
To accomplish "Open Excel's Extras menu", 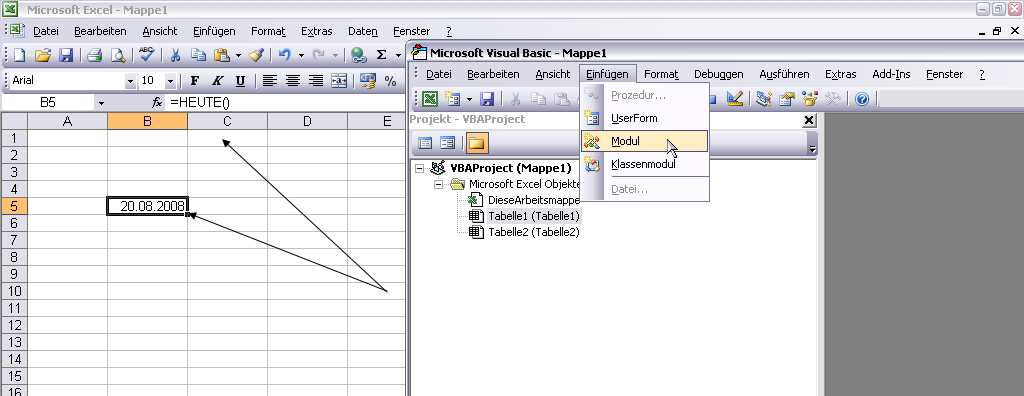I will (x=316, y=31).
